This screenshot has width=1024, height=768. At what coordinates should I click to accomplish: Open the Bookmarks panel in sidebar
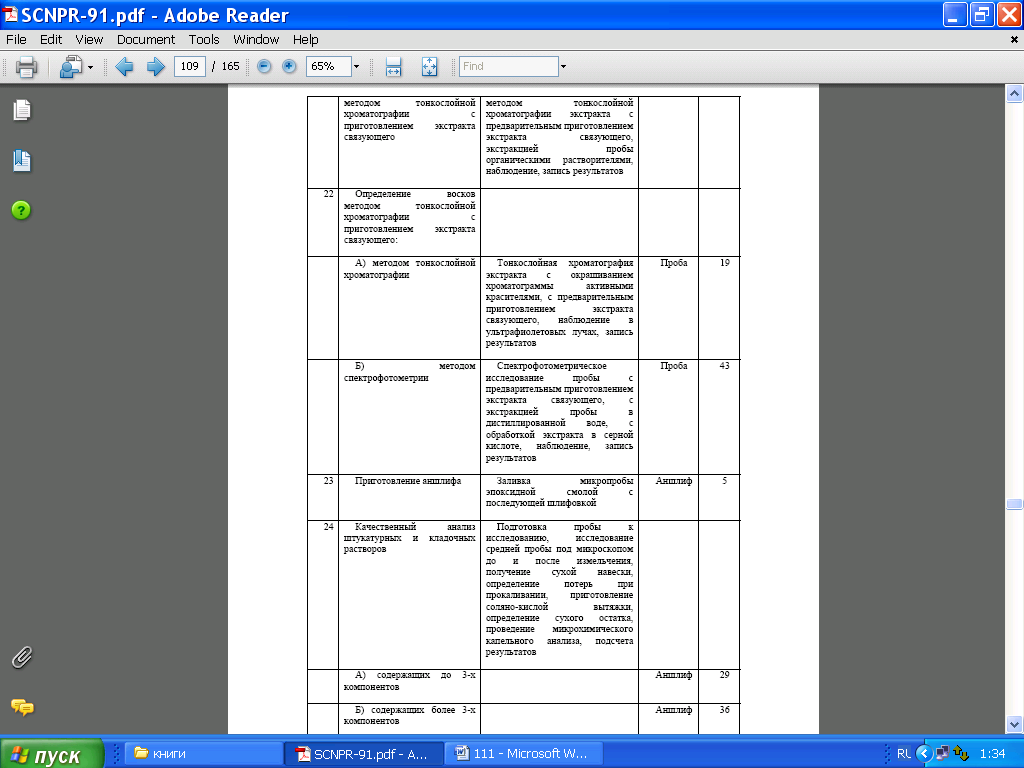coord(22,161)
